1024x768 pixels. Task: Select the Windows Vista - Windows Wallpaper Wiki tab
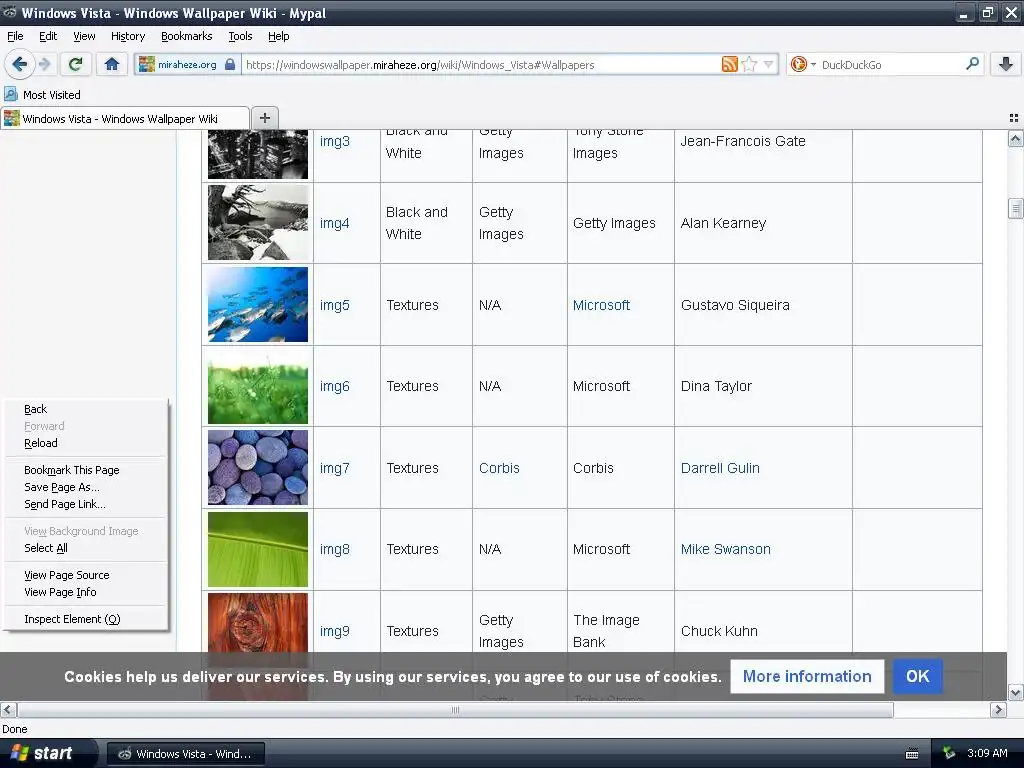(x=125, y=118)
